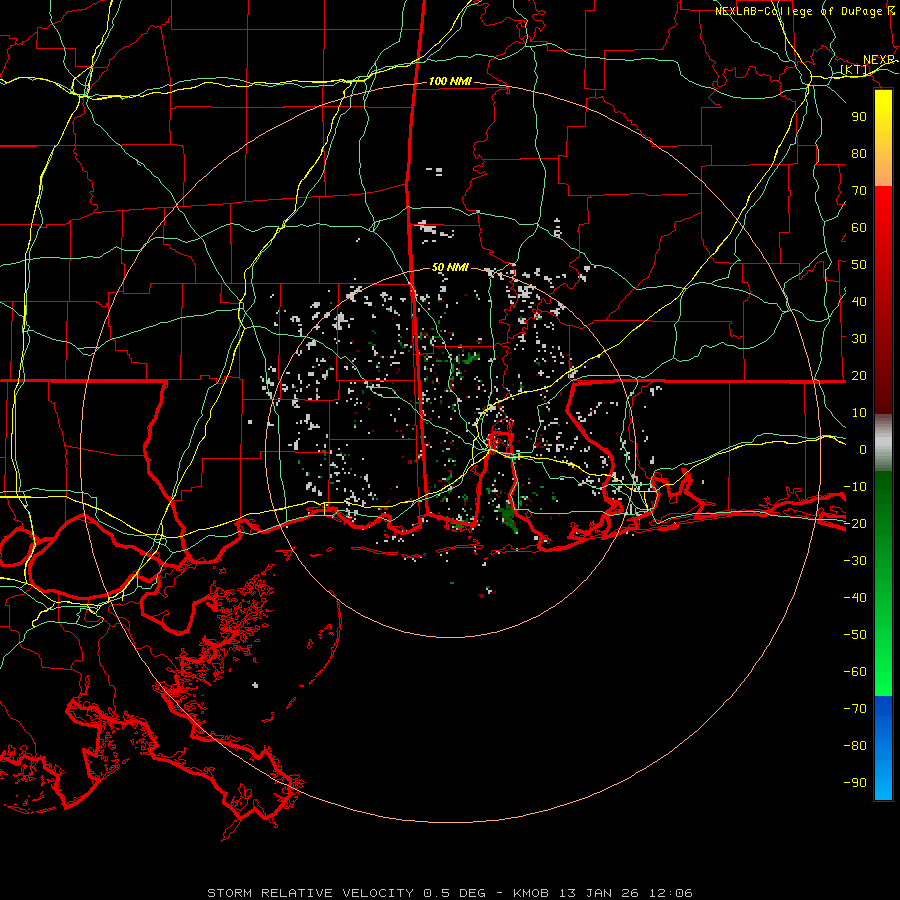Image resolution: width=900 pixels, height=900 pixels.
Task: Click the "[KT]" units label
Action: click(855, 70)
